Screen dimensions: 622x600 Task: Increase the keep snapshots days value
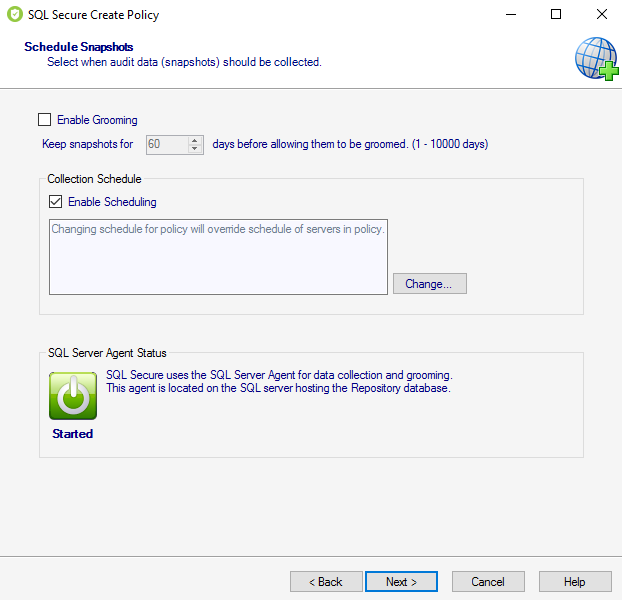point(194,140)
